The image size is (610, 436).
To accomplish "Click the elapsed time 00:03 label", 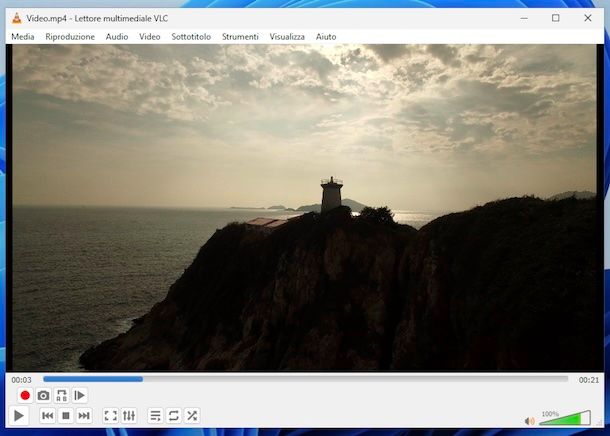I will click(x=21, y=380).
